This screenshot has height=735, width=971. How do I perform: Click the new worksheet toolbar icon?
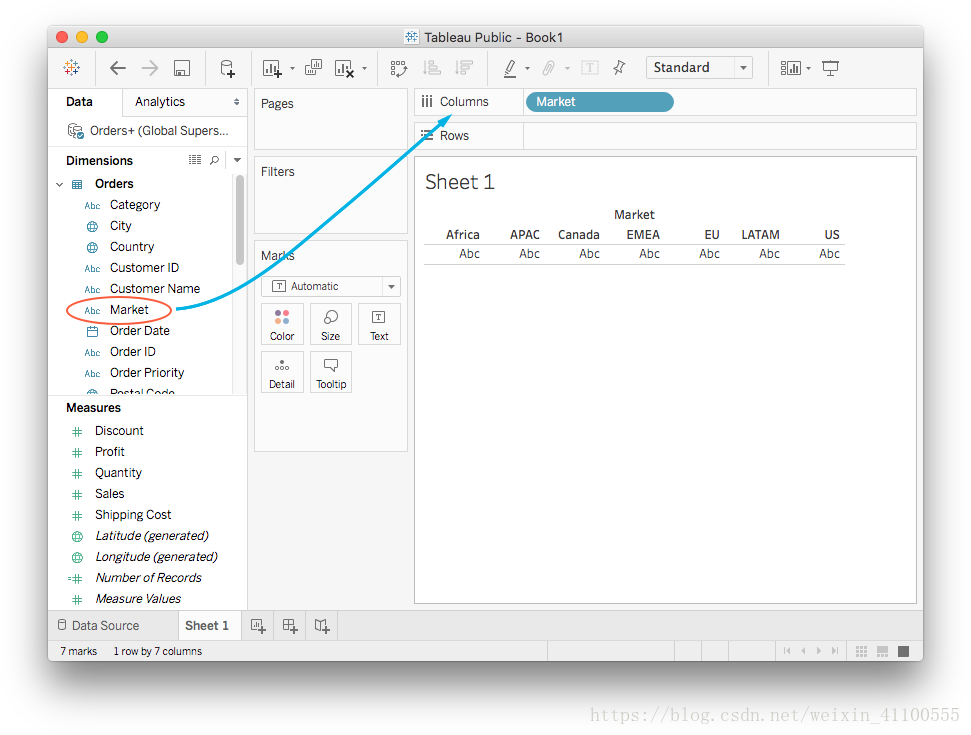(272, 68)
